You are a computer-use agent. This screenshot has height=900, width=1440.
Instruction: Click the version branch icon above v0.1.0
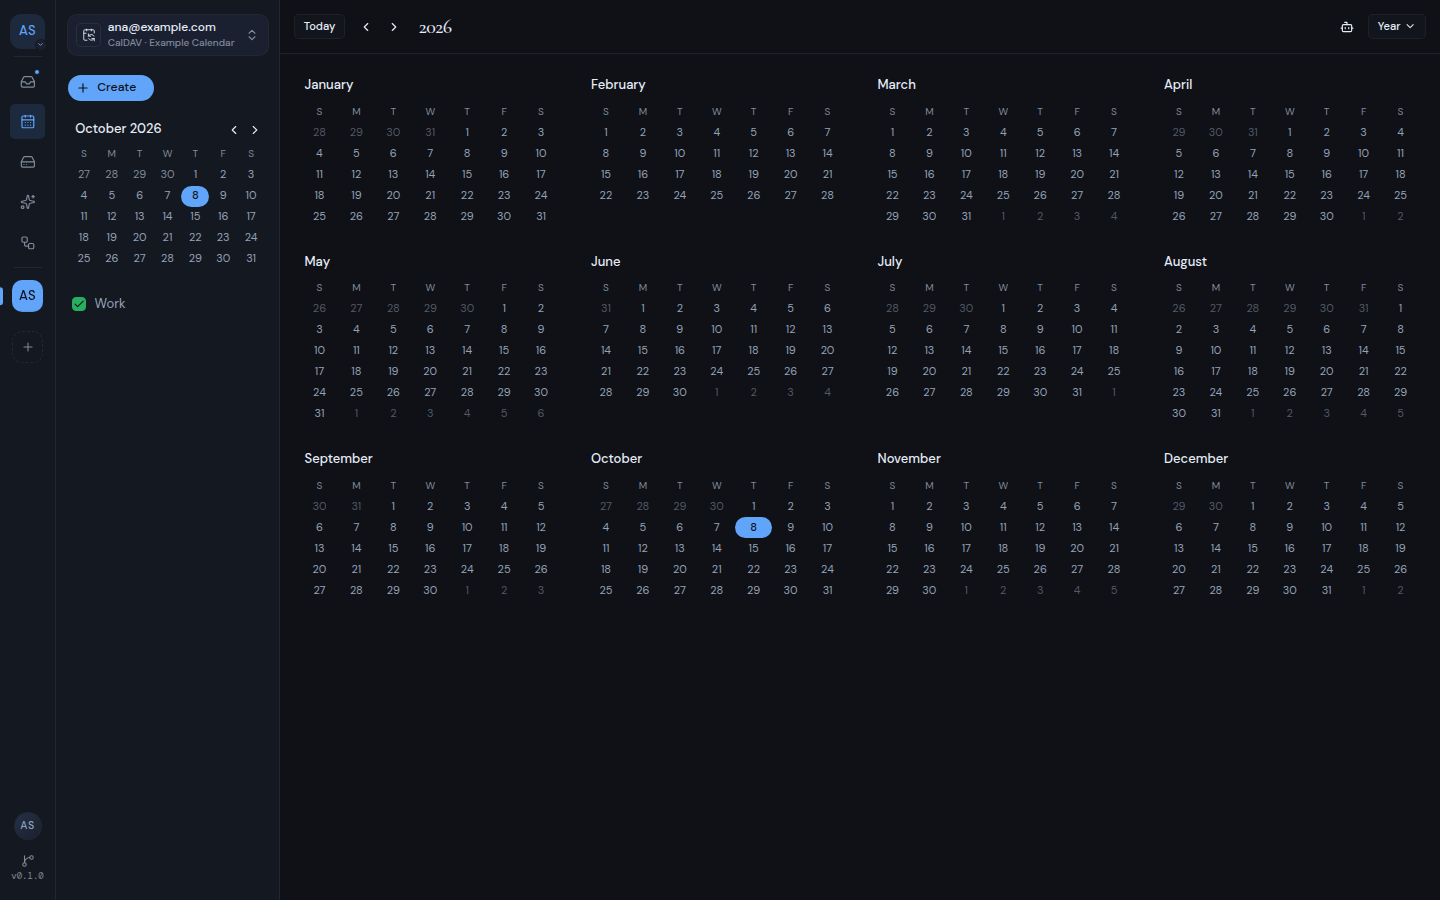28,860
